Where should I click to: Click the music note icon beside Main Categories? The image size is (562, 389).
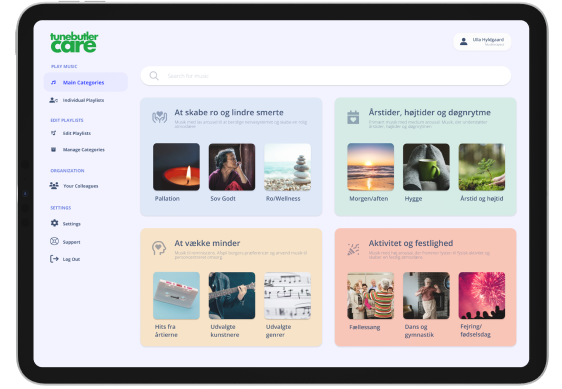pos(53,82)
